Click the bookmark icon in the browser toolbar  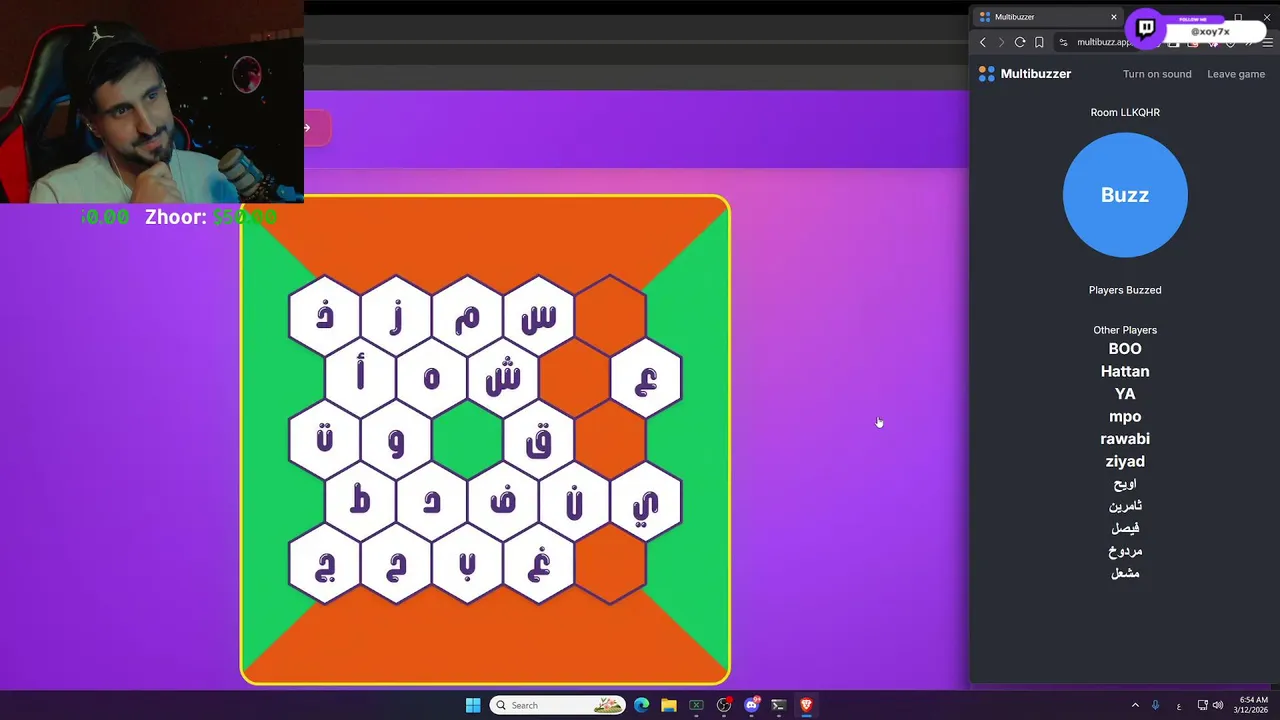1039,42
